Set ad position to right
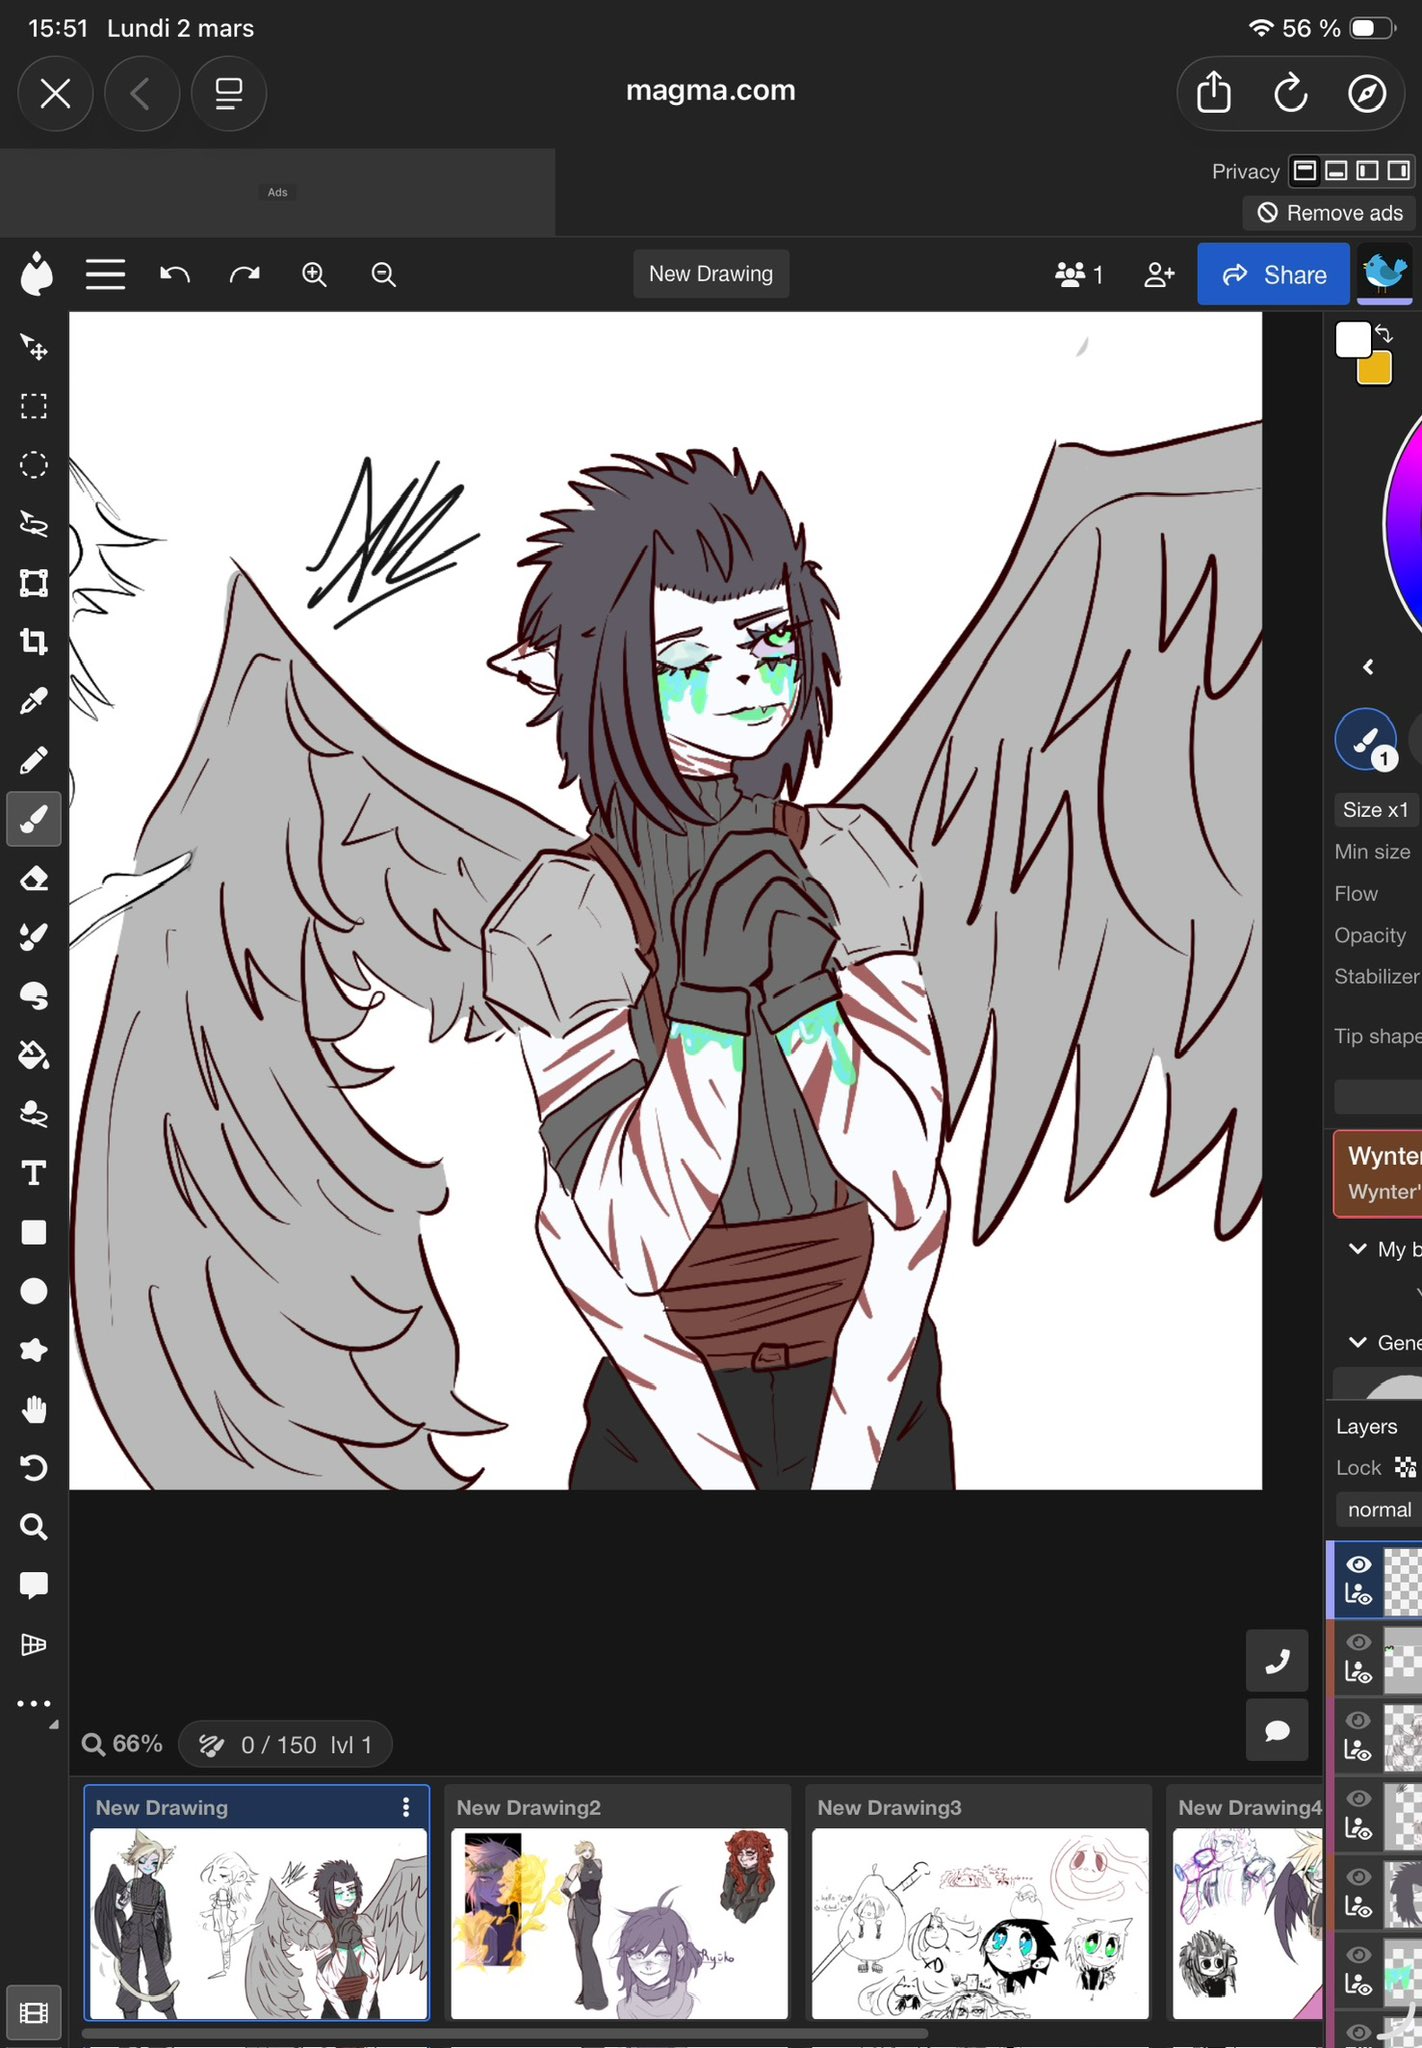This screenshot has height=2048, width=1422. tap(1398, 171)
